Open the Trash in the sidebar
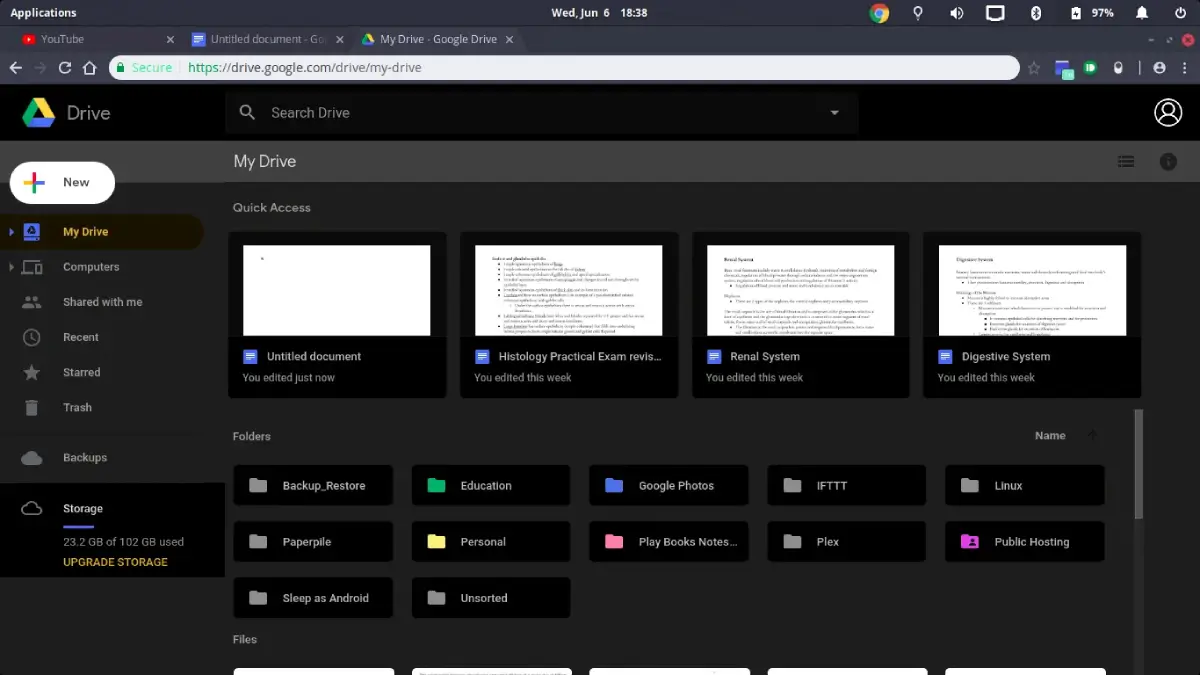Screen dimensions: 1200x675 (77, 407)
